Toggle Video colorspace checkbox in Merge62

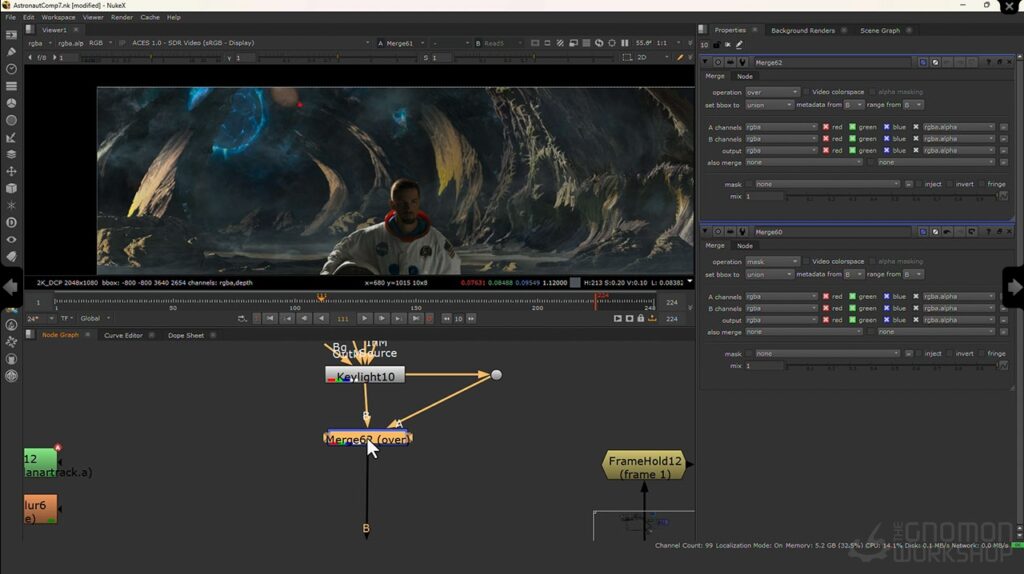pos(806,92)
